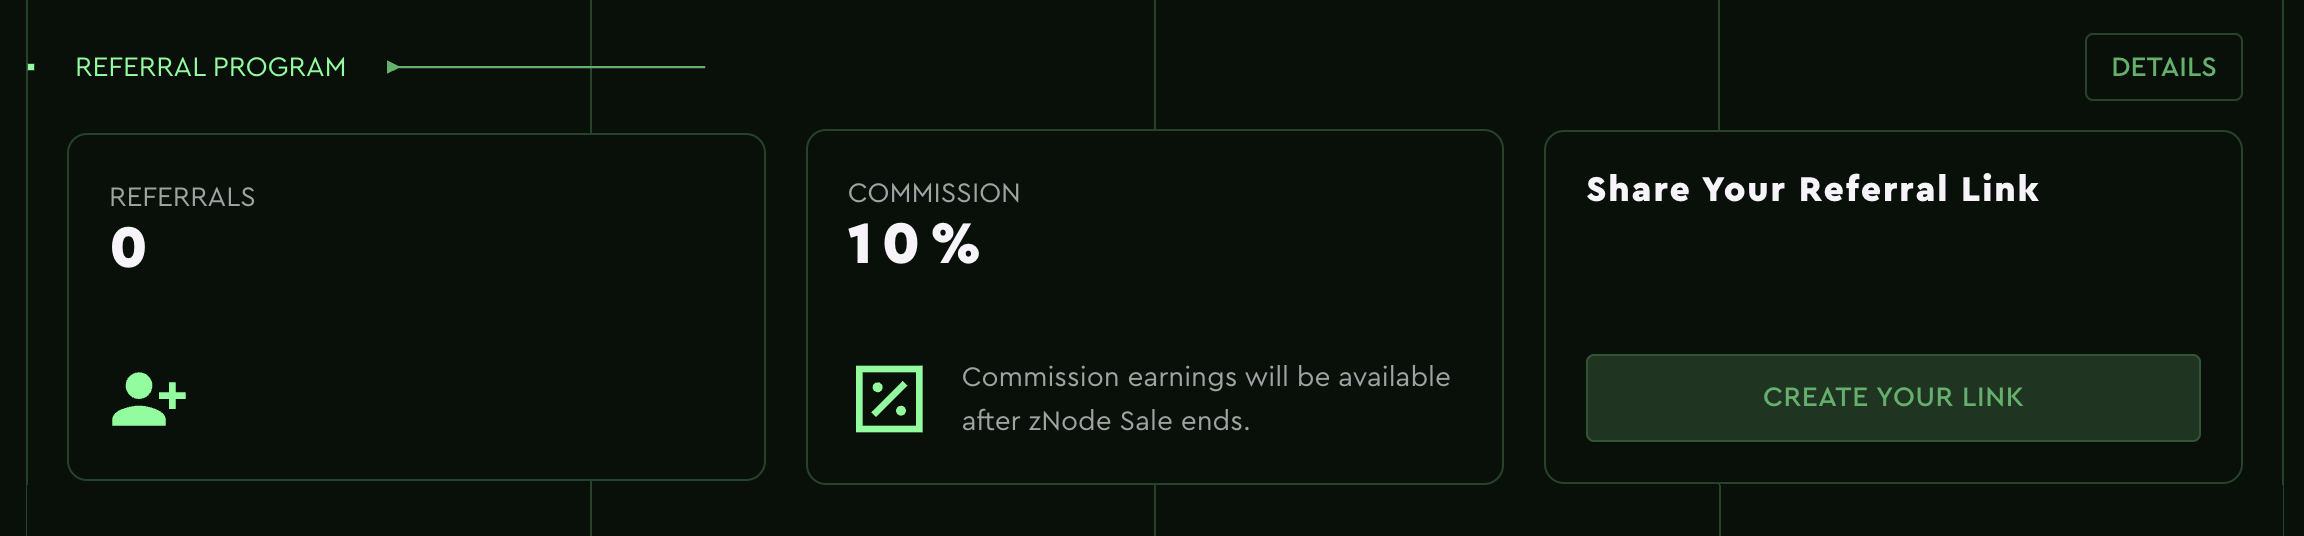This screenshot has width=2304, height=536.
Task: Click the commission earnings availability note
Action: tap(1205, 398)
